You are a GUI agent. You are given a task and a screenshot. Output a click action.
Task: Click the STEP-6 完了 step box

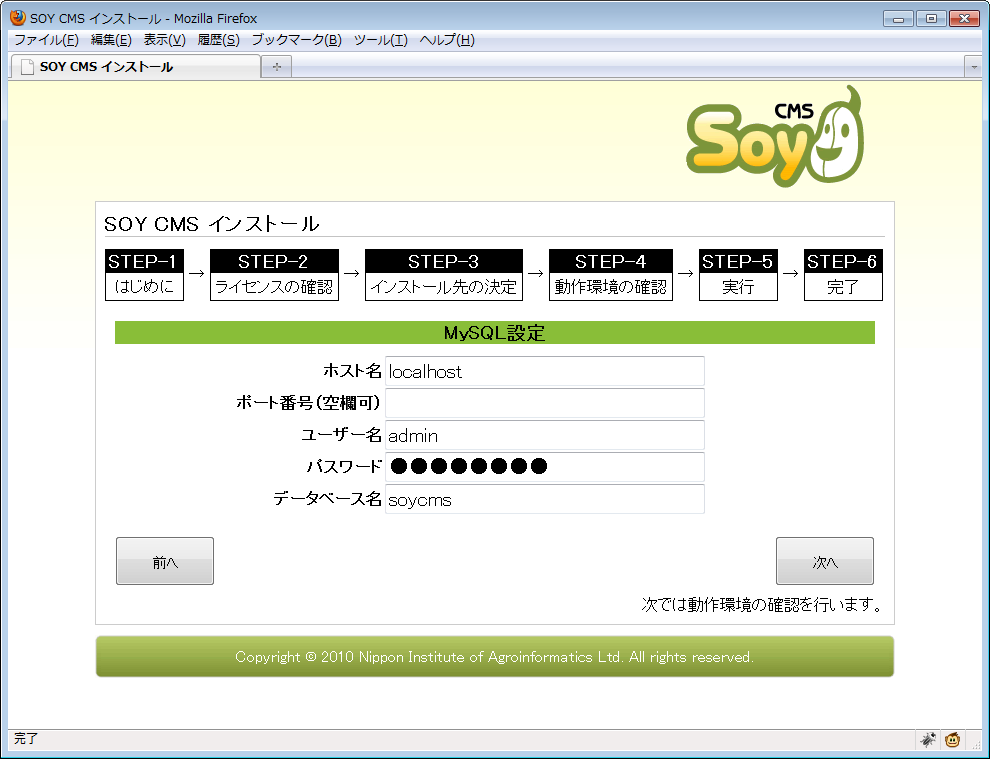[x=843, y=275]
